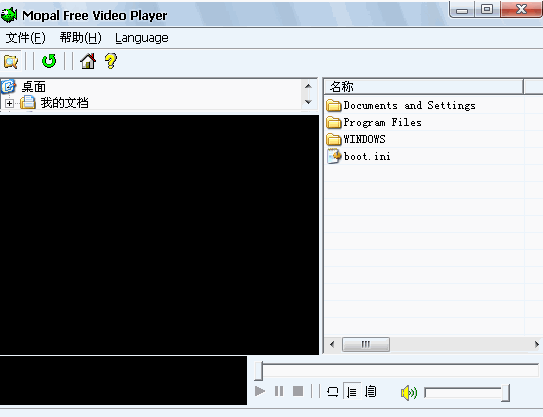Click the 名称 column header
This screenshot has width=543, height=417.
[424, 87]
